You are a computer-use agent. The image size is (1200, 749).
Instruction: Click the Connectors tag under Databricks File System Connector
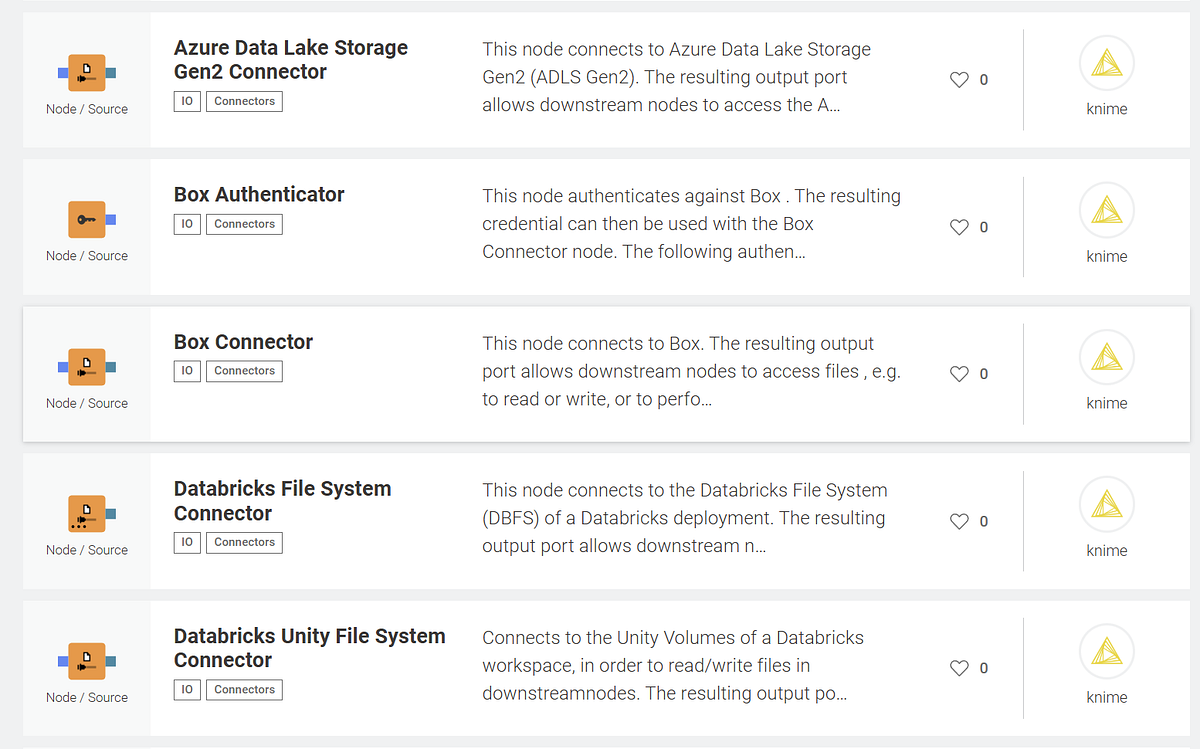243,542
